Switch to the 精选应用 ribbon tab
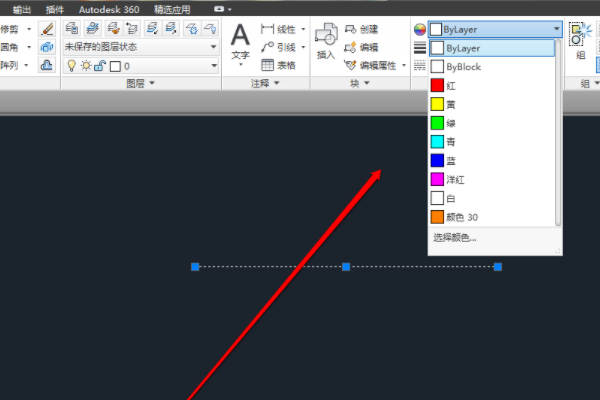Screen dimensions: 600x400 172,9
